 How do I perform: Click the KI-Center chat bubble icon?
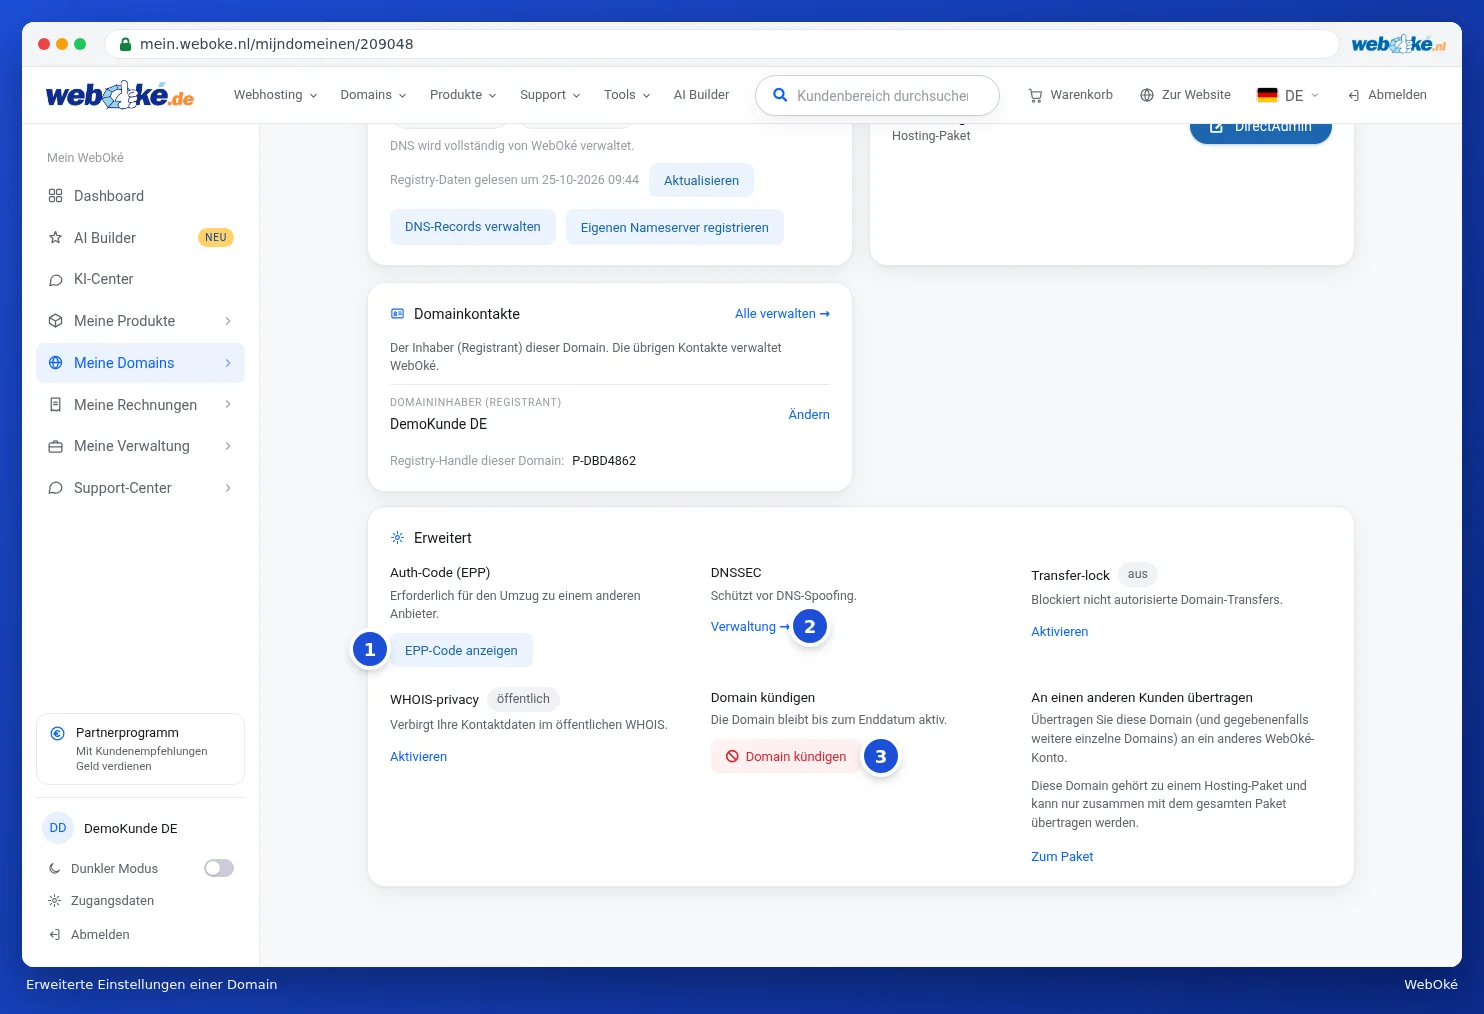[55, 280]
